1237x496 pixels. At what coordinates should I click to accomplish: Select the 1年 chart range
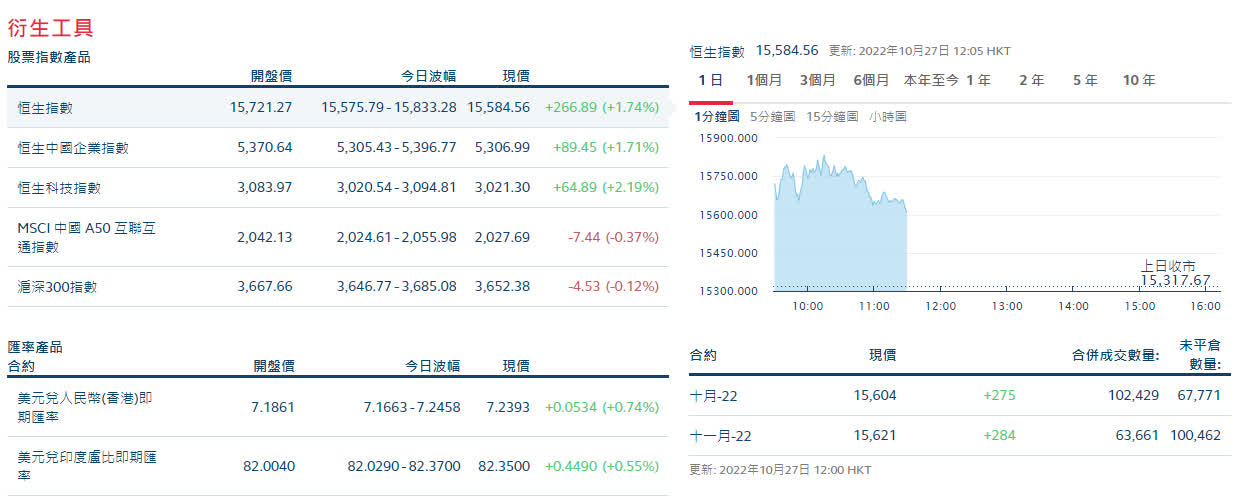coord(979,81)
